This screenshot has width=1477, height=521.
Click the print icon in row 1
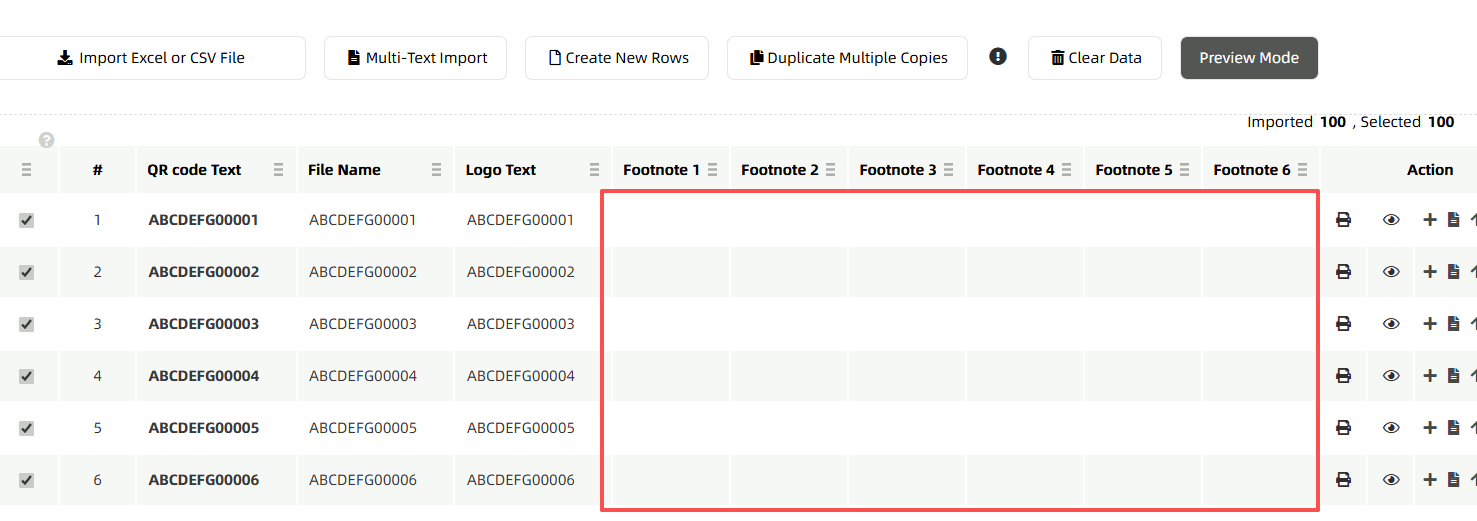(1343, 220)
